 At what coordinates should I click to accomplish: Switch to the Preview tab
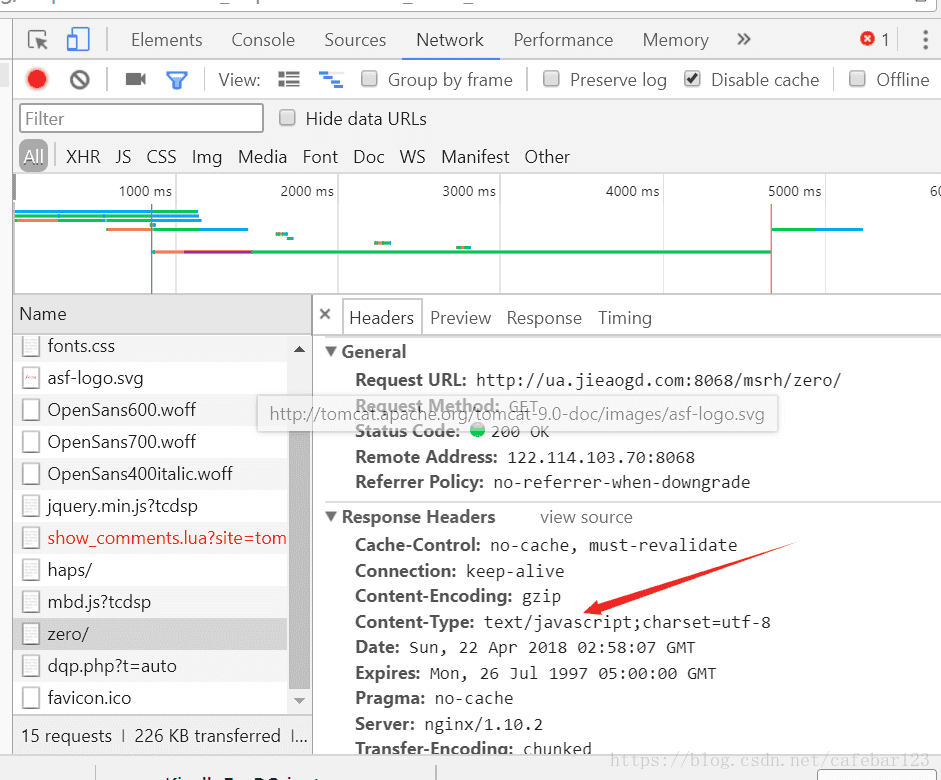[x=460, y=317]
